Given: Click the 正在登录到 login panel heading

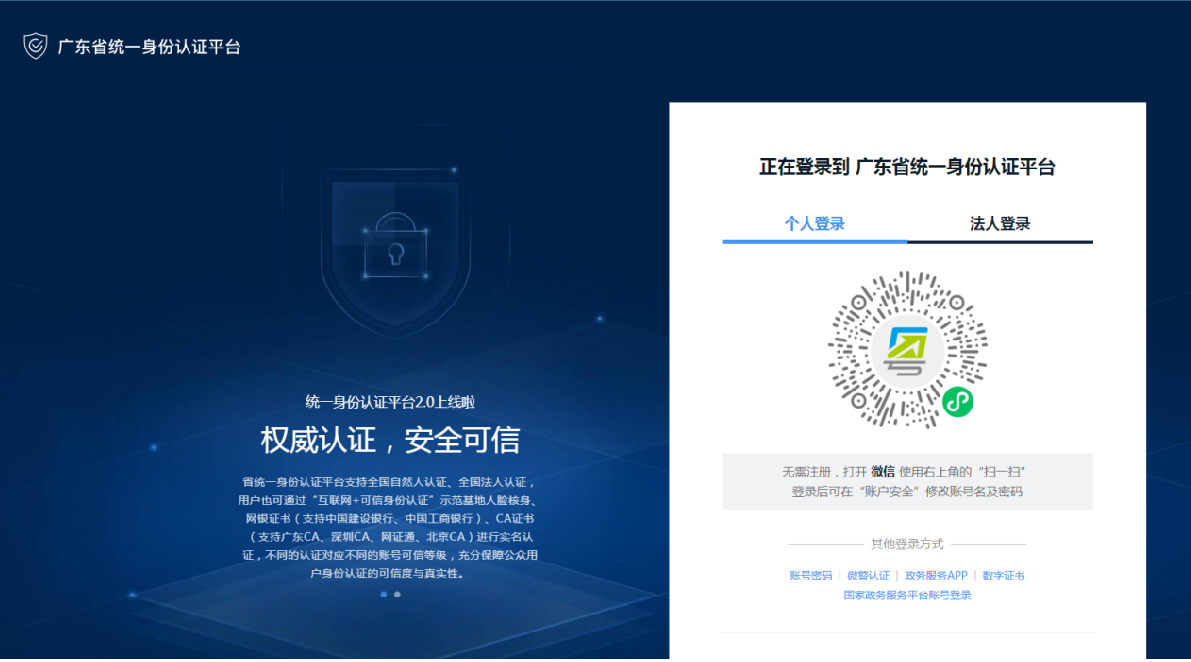Looking at the screenshot, I should [x=907, y=167].
